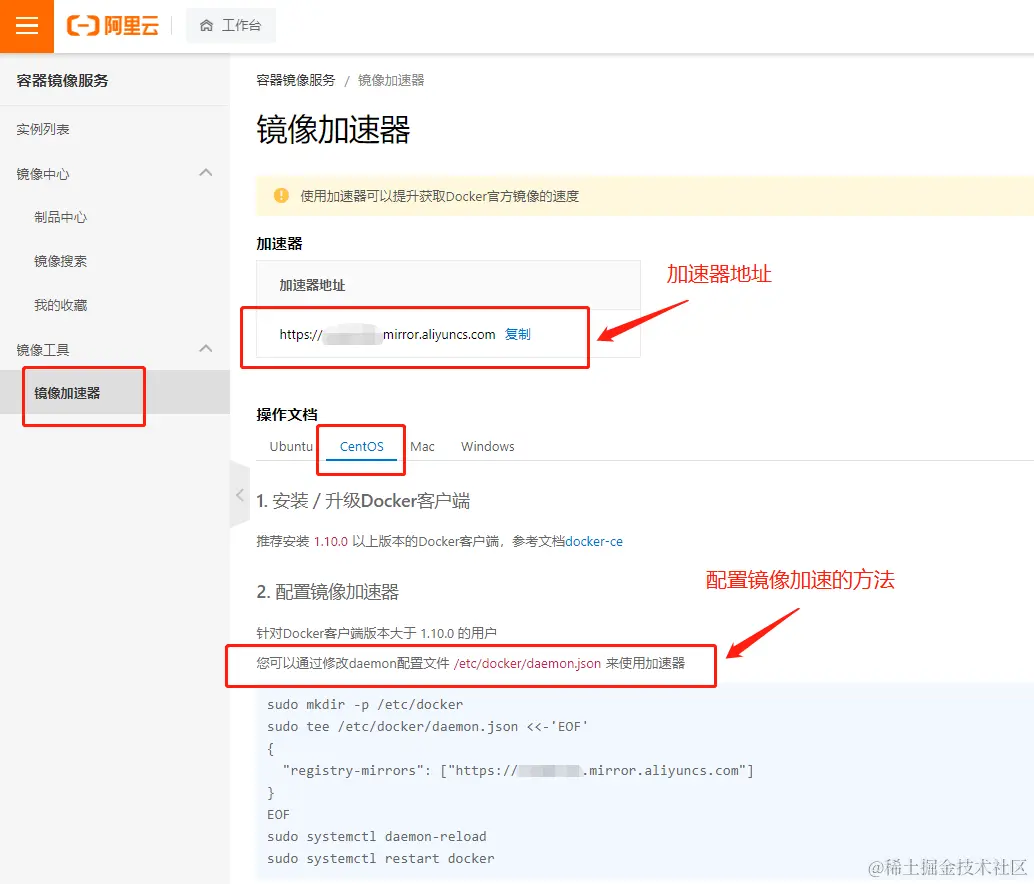
Task: Switch to the Ubuntu tab
Action: coord(291,446)
